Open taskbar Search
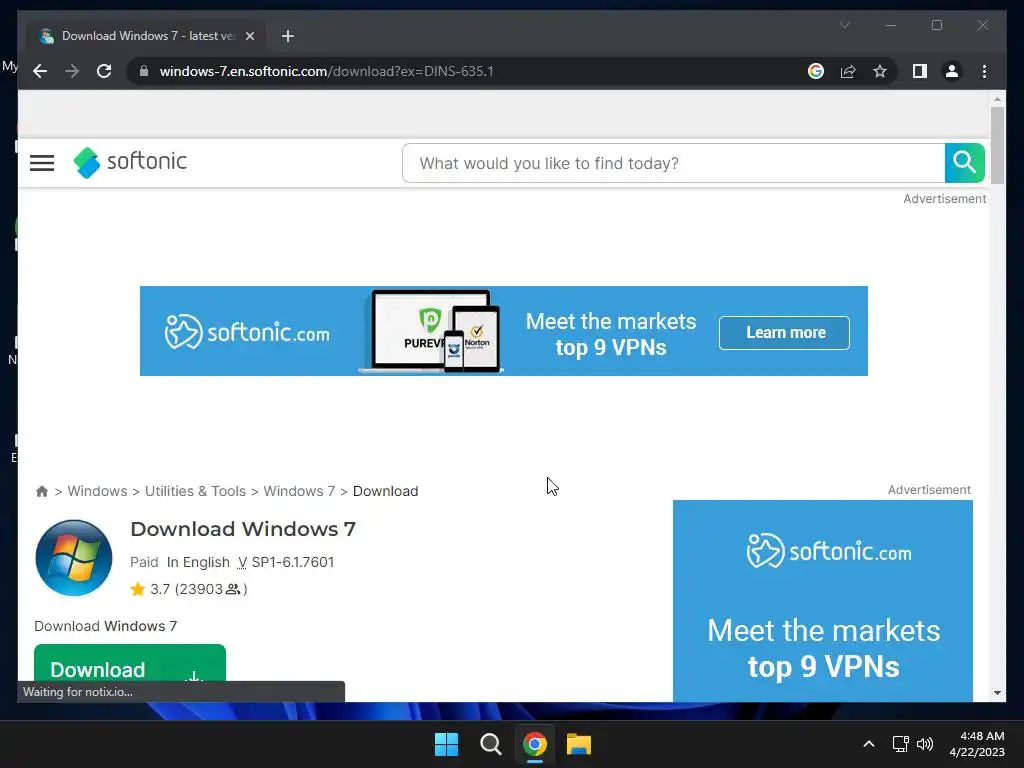 (490, 744)
